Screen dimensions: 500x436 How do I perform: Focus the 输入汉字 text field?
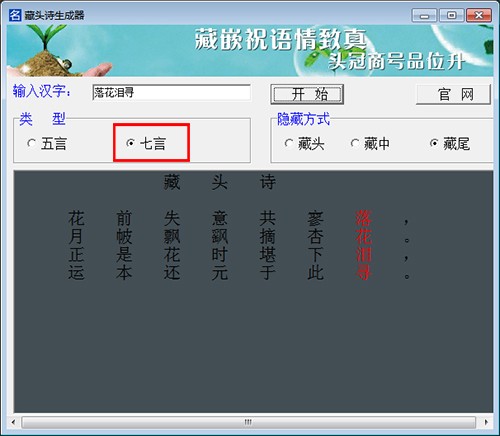click(171, 92)
